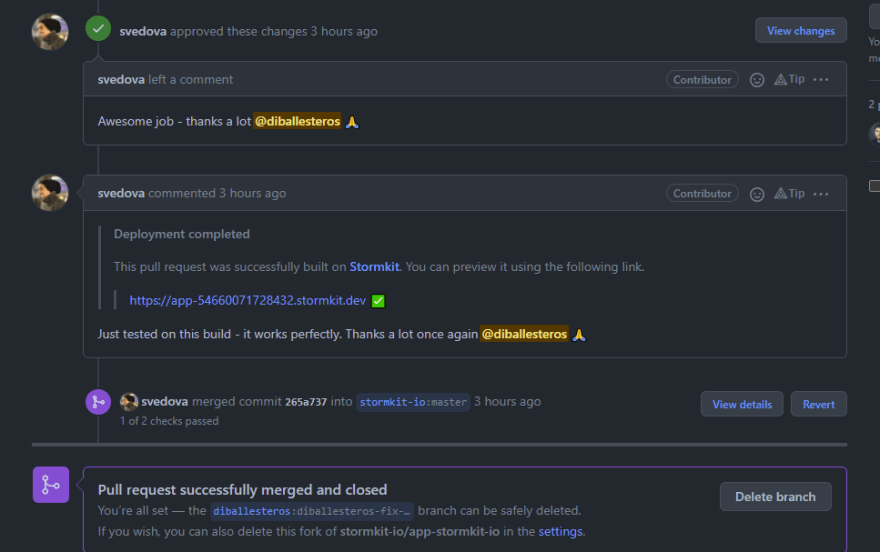The height and width of the screenshot is (552, 880).
Task: Open the three-dot menu on the deployment comment
Action: (x=821, y=194)
